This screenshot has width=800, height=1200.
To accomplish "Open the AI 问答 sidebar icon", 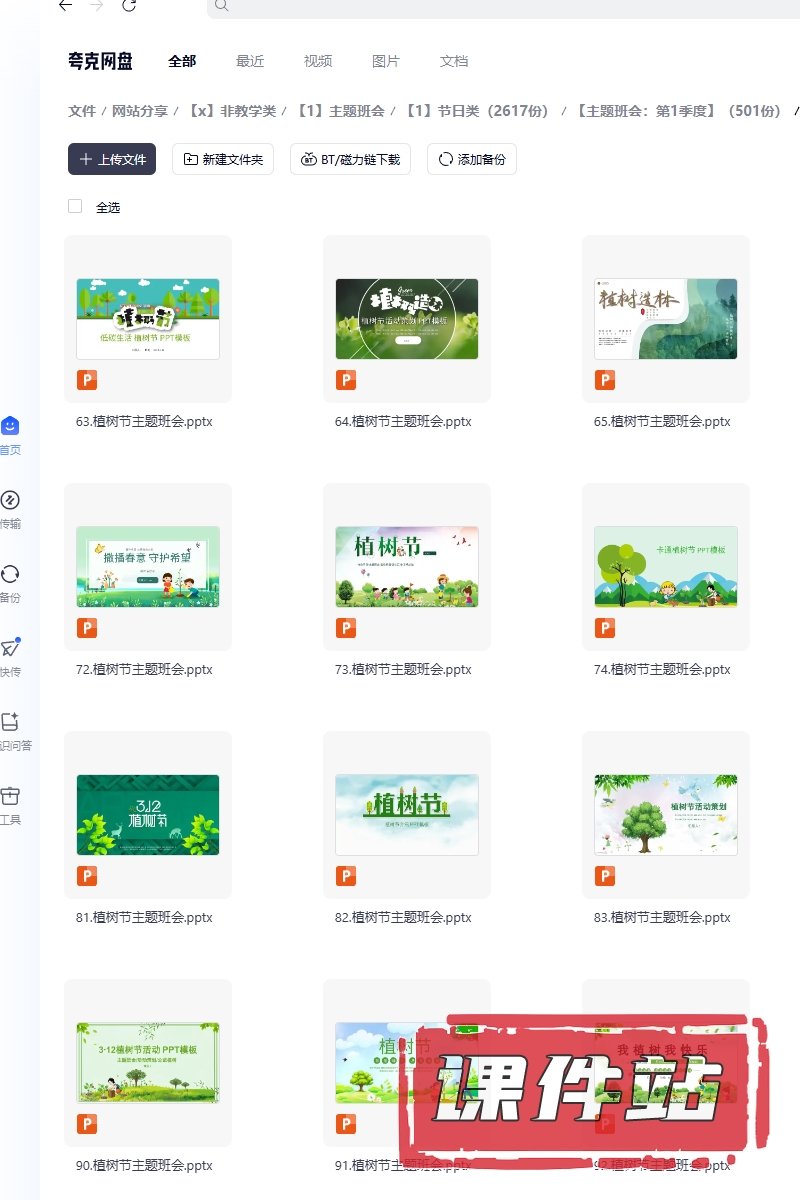I will click(10, 723).
